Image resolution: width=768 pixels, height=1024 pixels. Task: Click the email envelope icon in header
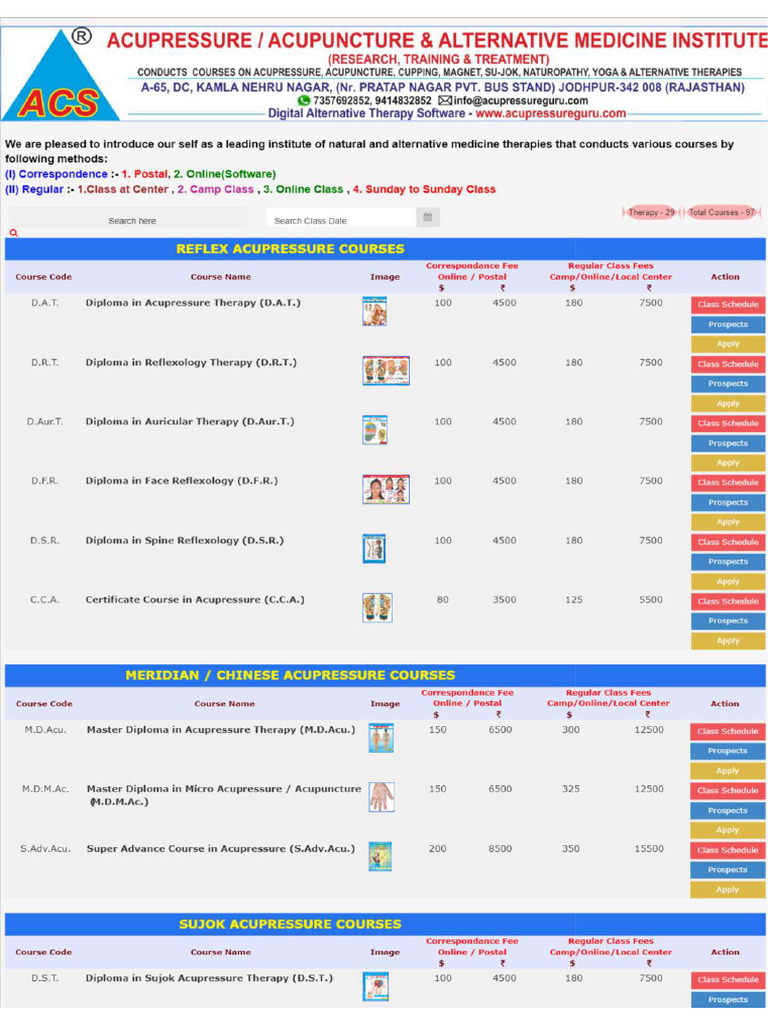pos(445,101)
